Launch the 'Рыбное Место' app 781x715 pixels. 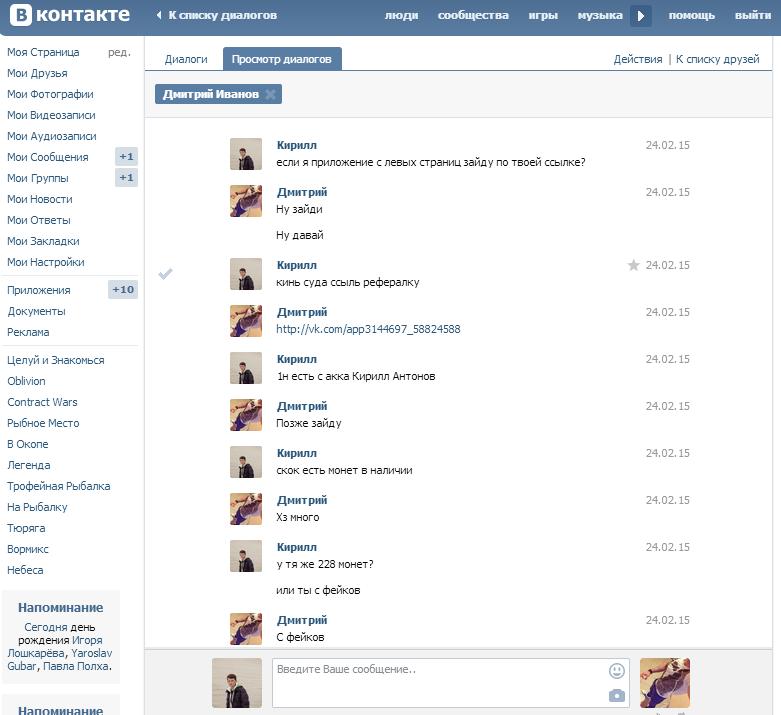(x=43, y=423)
